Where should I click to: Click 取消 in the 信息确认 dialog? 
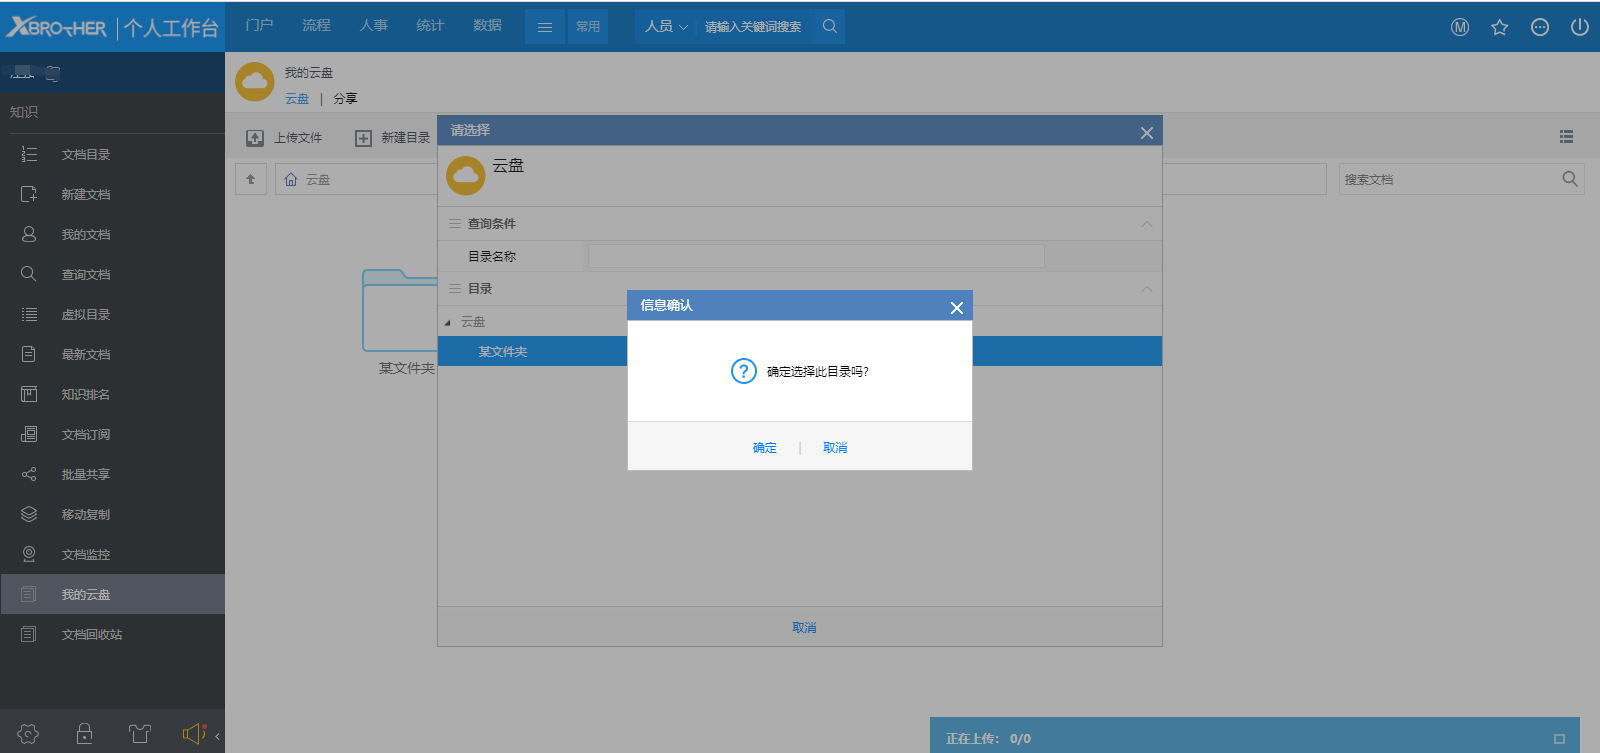[x=835, y=448]
